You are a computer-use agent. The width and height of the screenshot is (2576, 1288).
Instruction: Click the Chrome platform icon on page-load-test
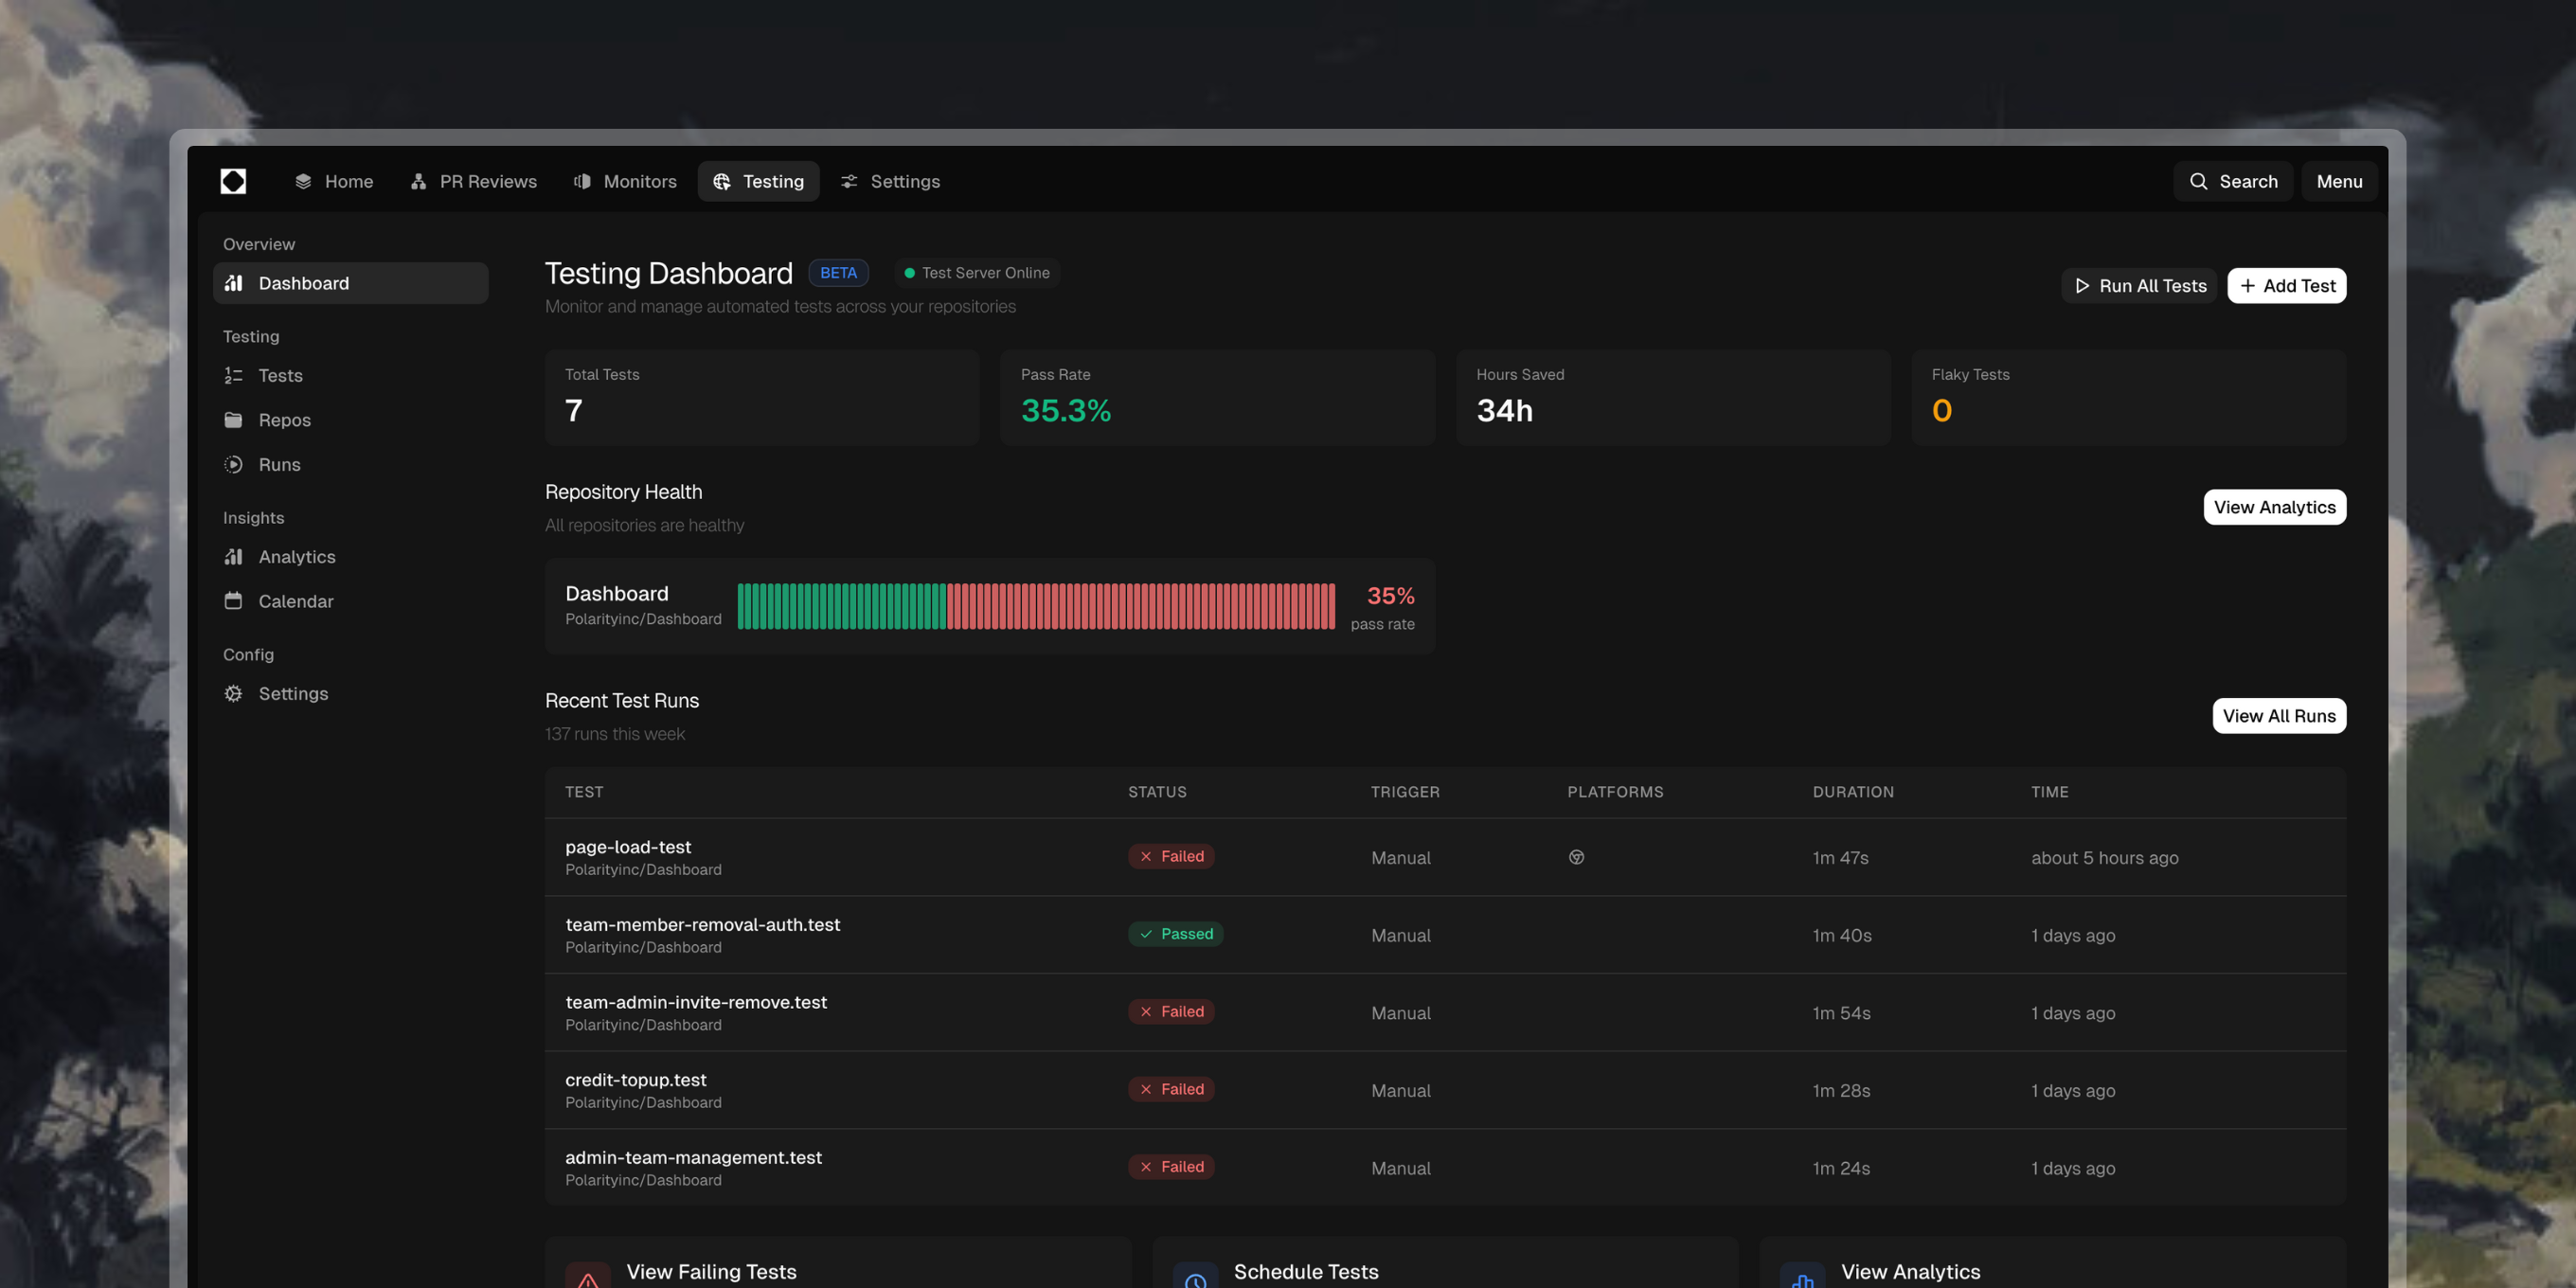tap(1576, 857)
